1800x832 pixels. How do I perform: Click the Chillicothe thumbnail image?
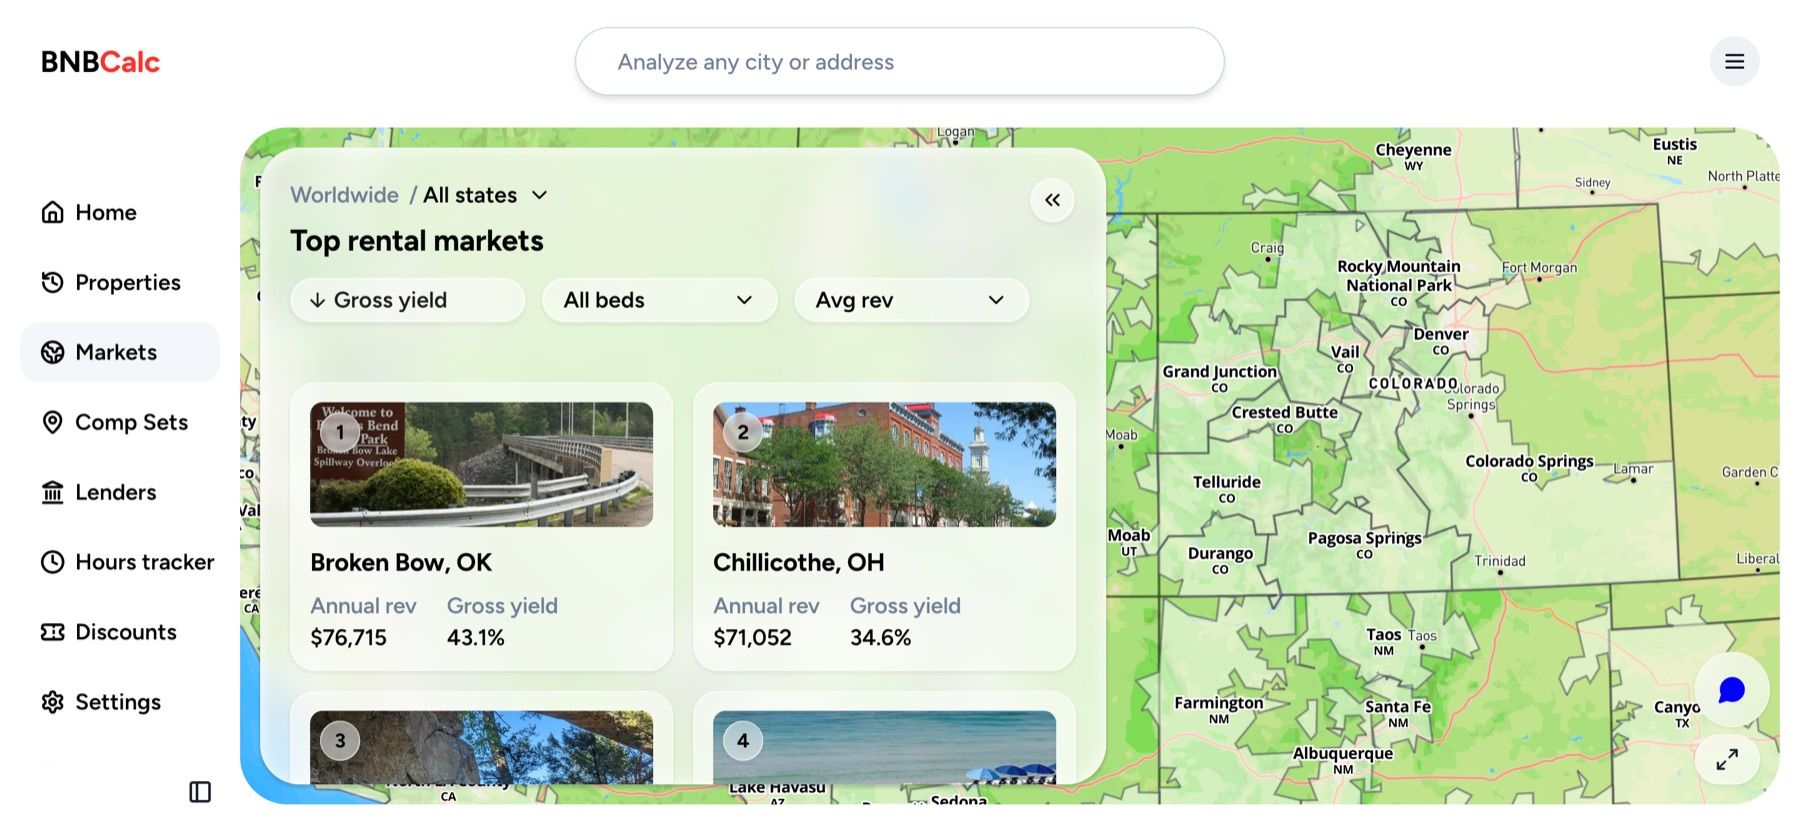click(884, 464)
